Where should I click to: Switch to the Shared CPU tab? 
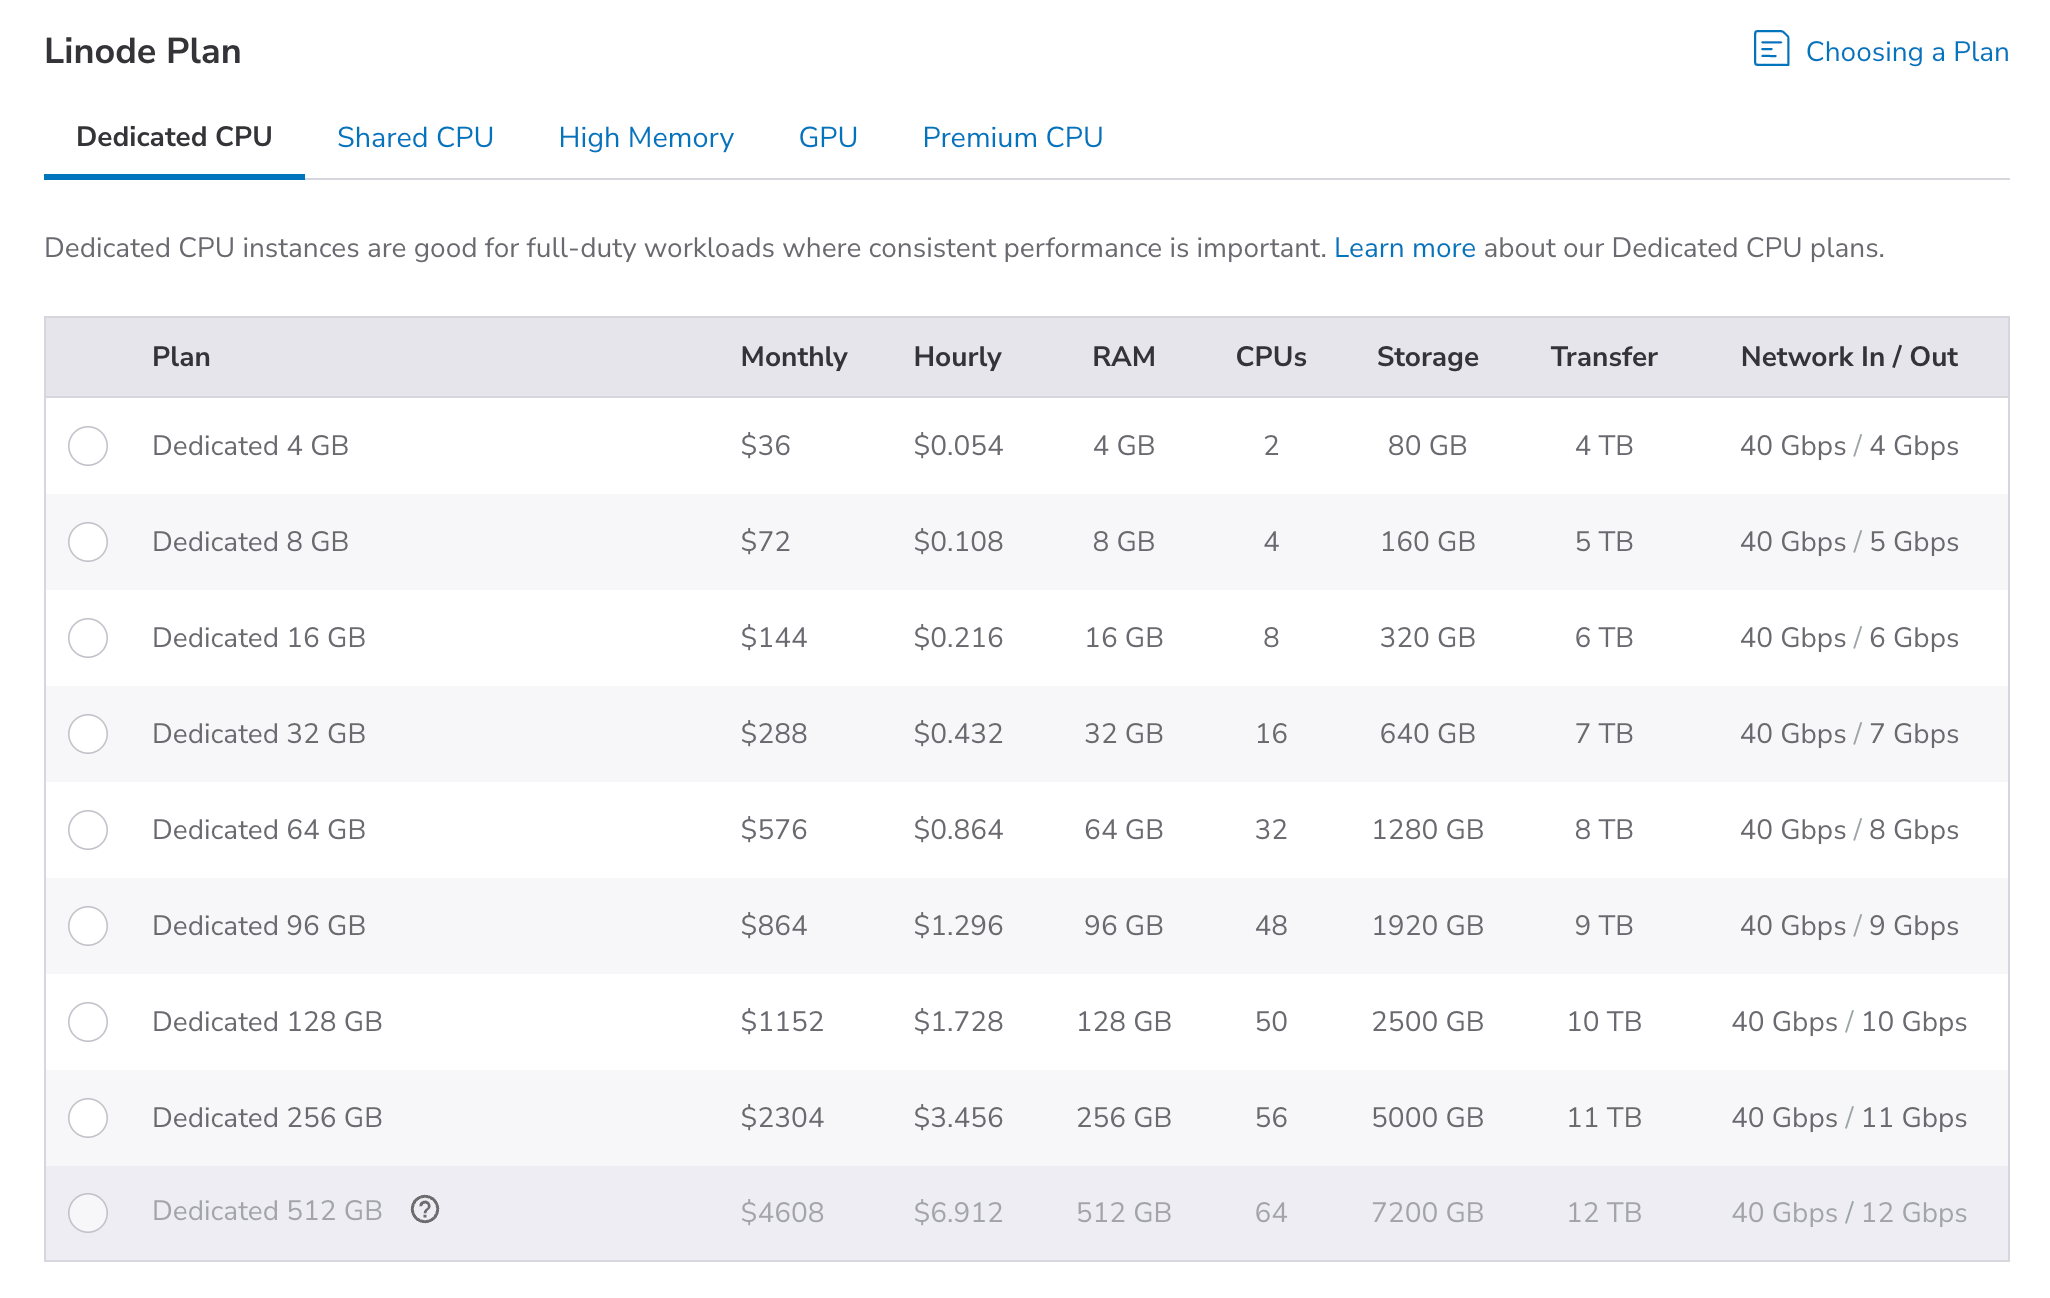[x=415, y=138]
